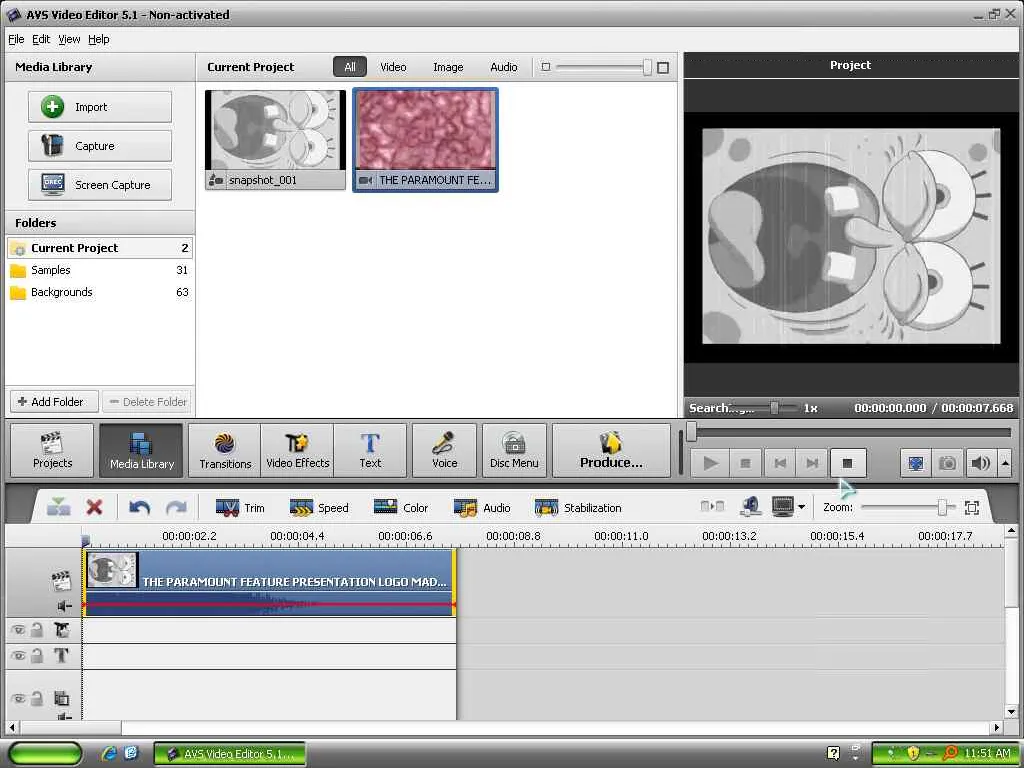Click the preview seek bar handle
Viewport: 1024px width, 768px height.
[x=692, y=432]
